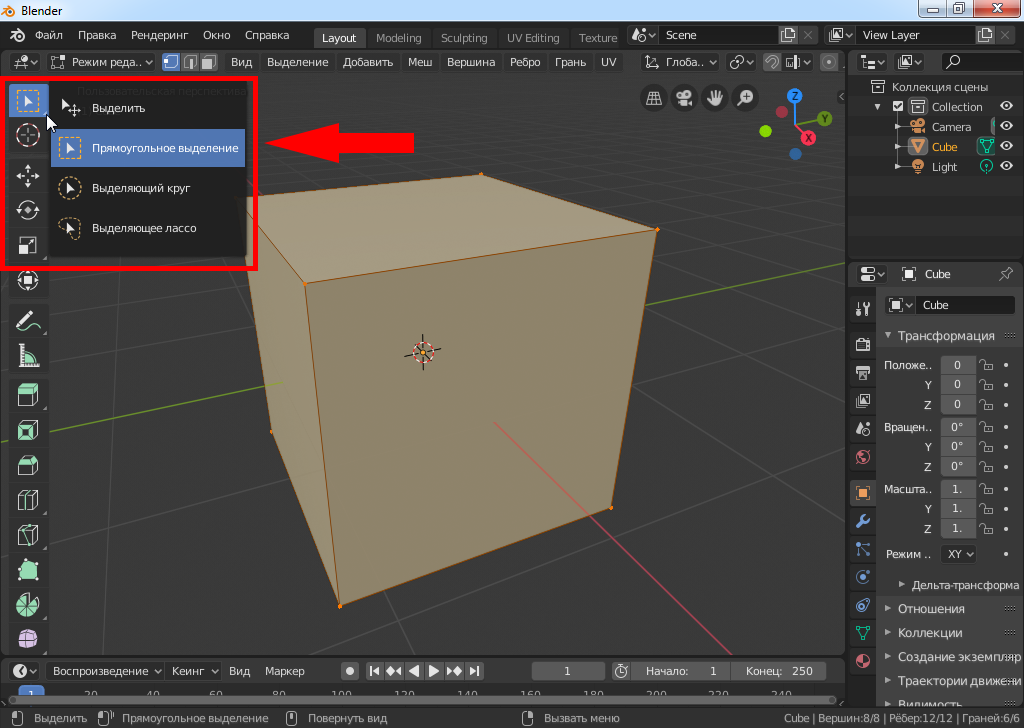Choose the Annotate pencil tool

tap(28, 321)
